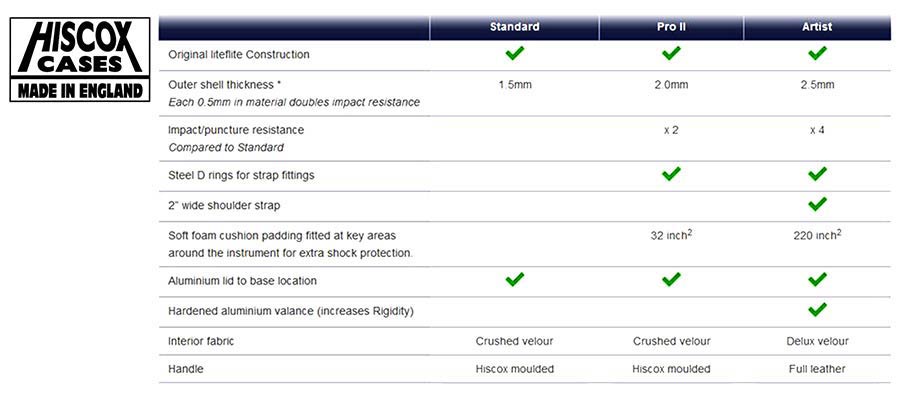The width and height of the screenshot is (900, 399).
Task: Click Artist checkmark for liteflite Construction
Action: coord(817,54)
